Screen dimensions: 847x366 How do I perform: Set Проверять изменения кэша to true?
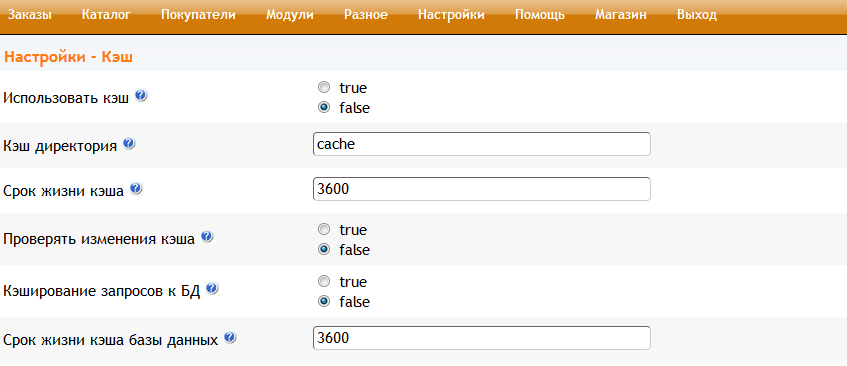[x=324, y=229]
